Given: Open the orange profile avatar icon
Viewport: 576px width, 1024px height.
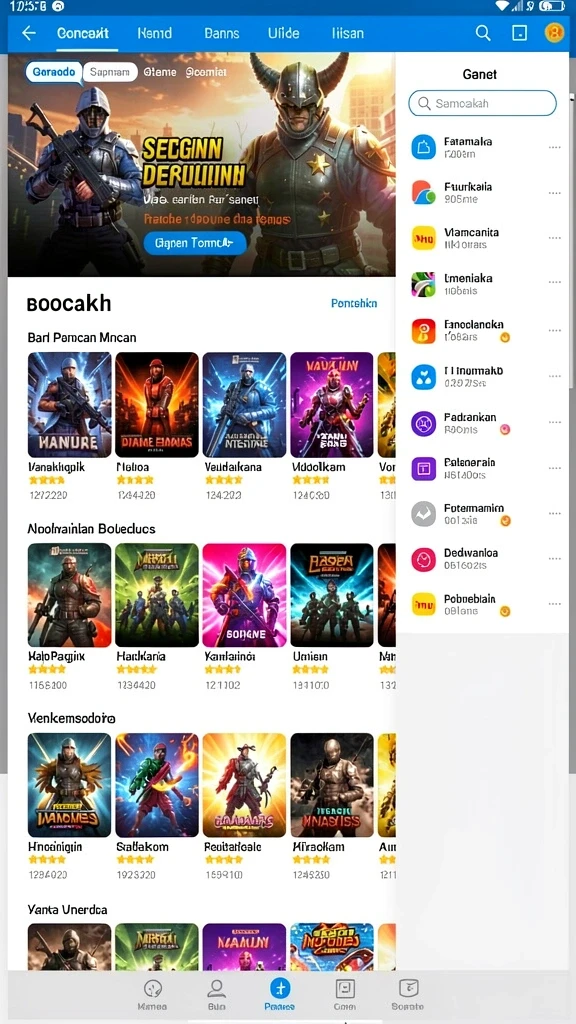Looking at the screenshot, I should point(554,33).
